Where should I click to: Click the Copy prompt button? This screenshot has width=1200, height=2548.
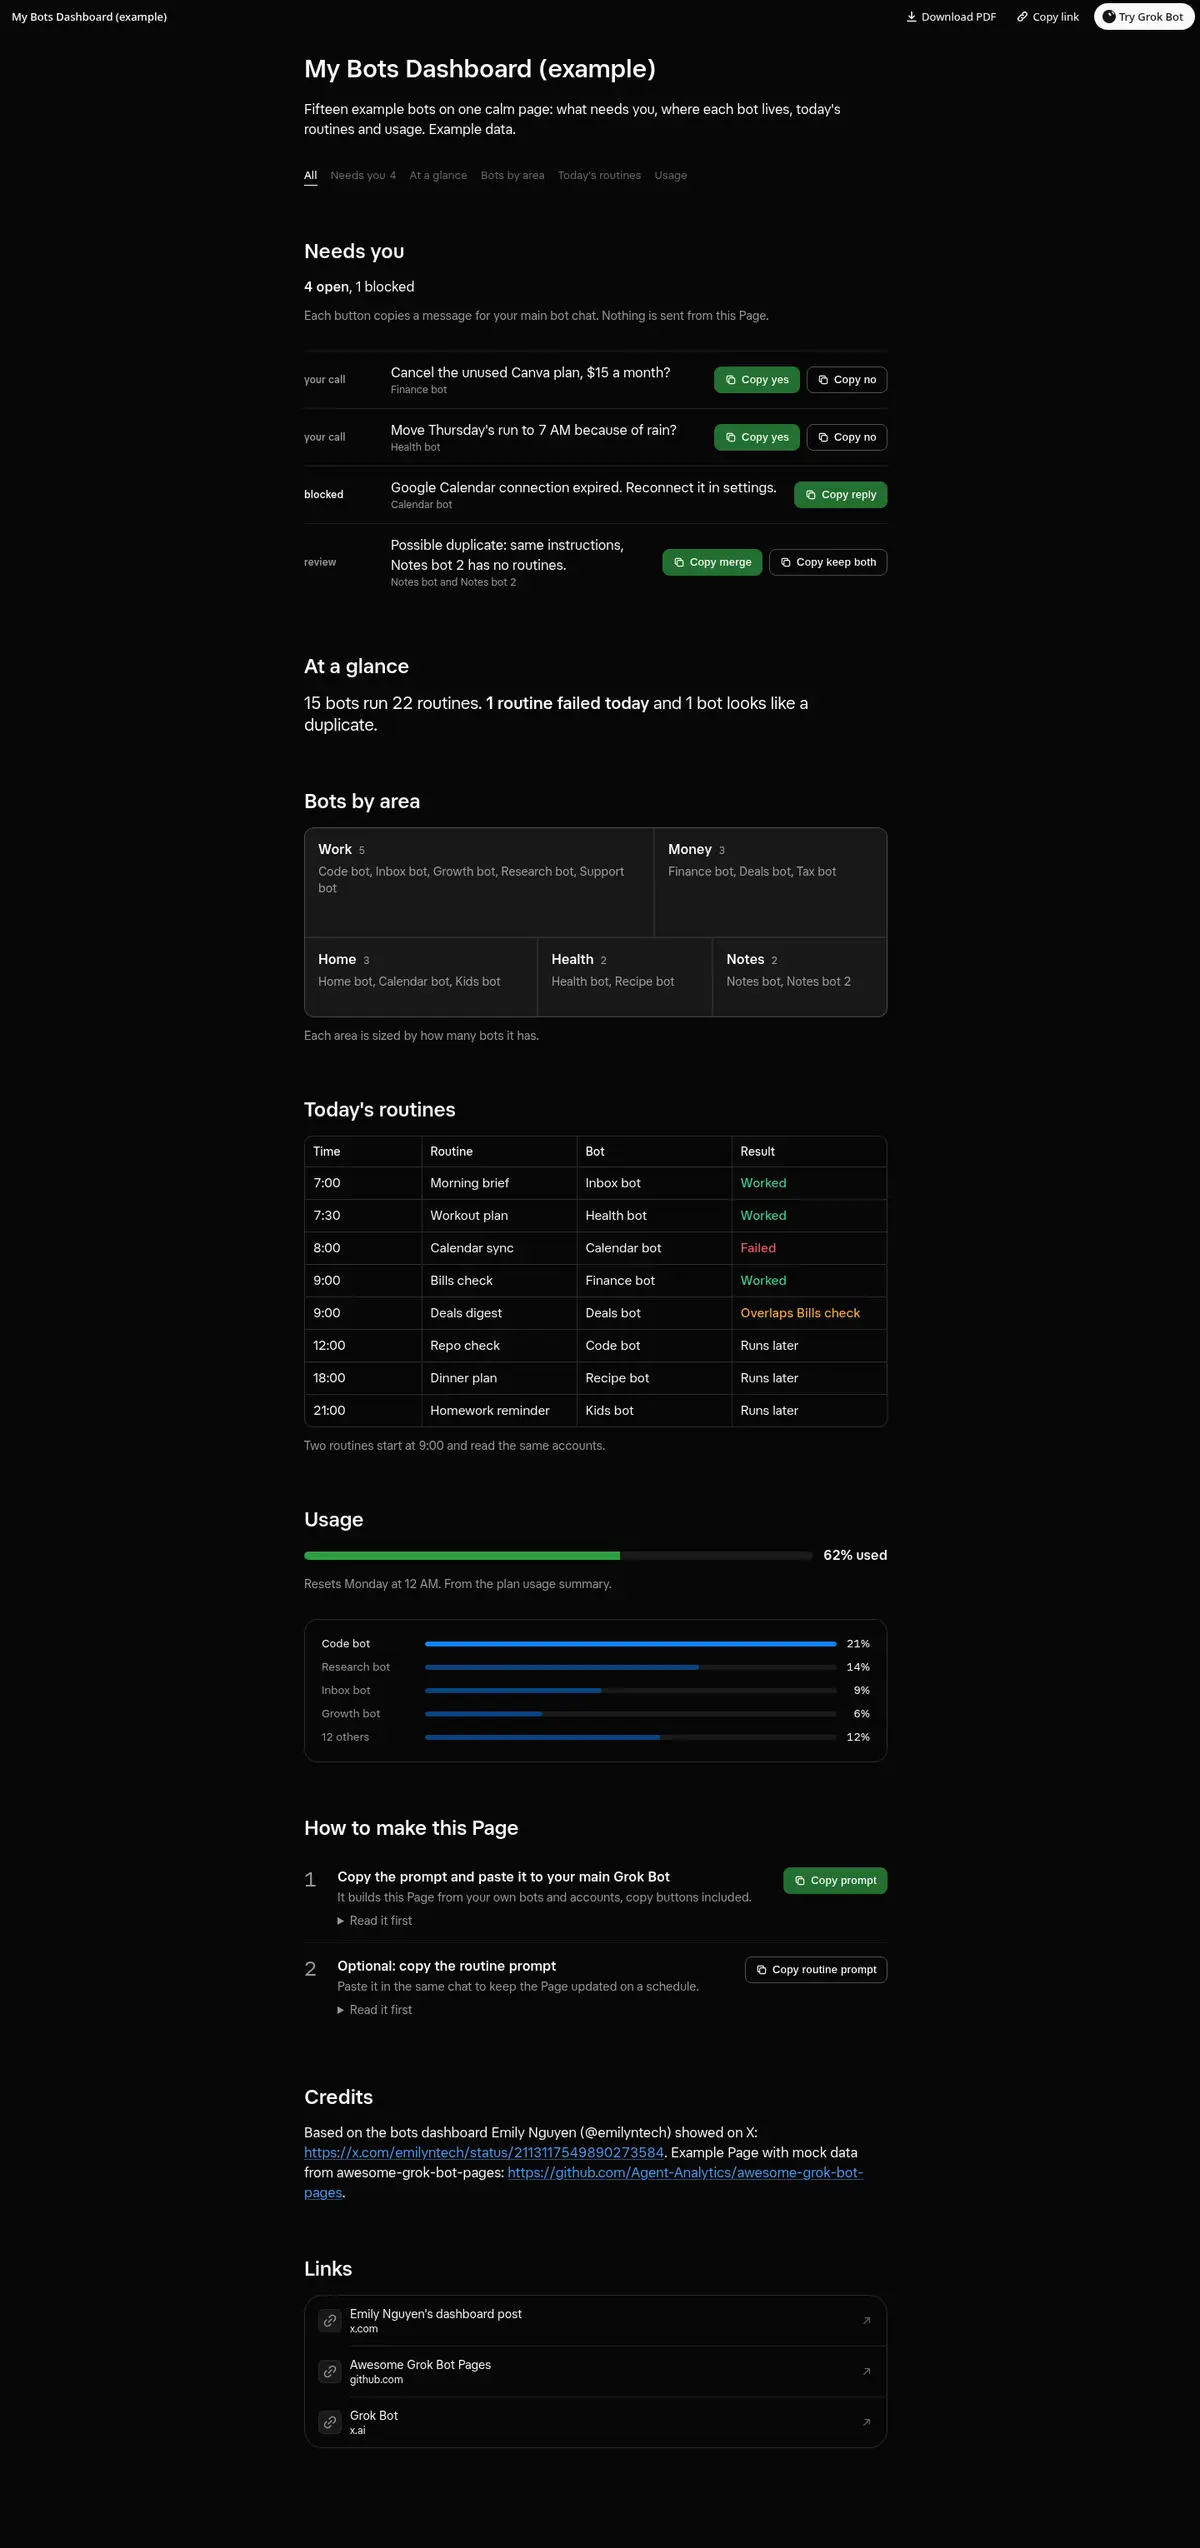point(835,1880)
